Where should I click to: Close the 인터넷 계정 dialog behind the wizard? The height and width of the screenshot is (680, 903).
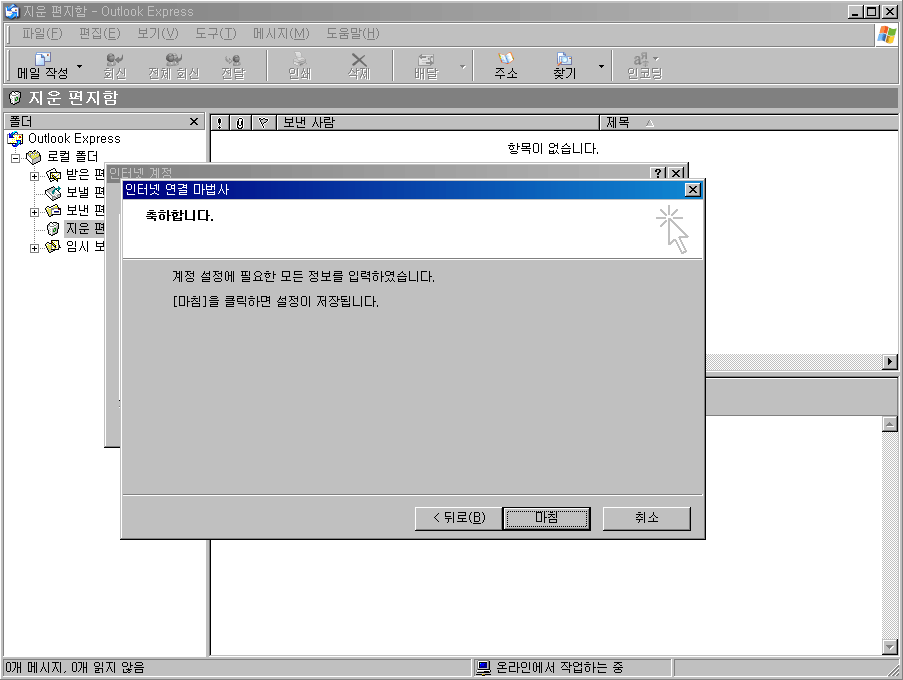pos(677,173)
